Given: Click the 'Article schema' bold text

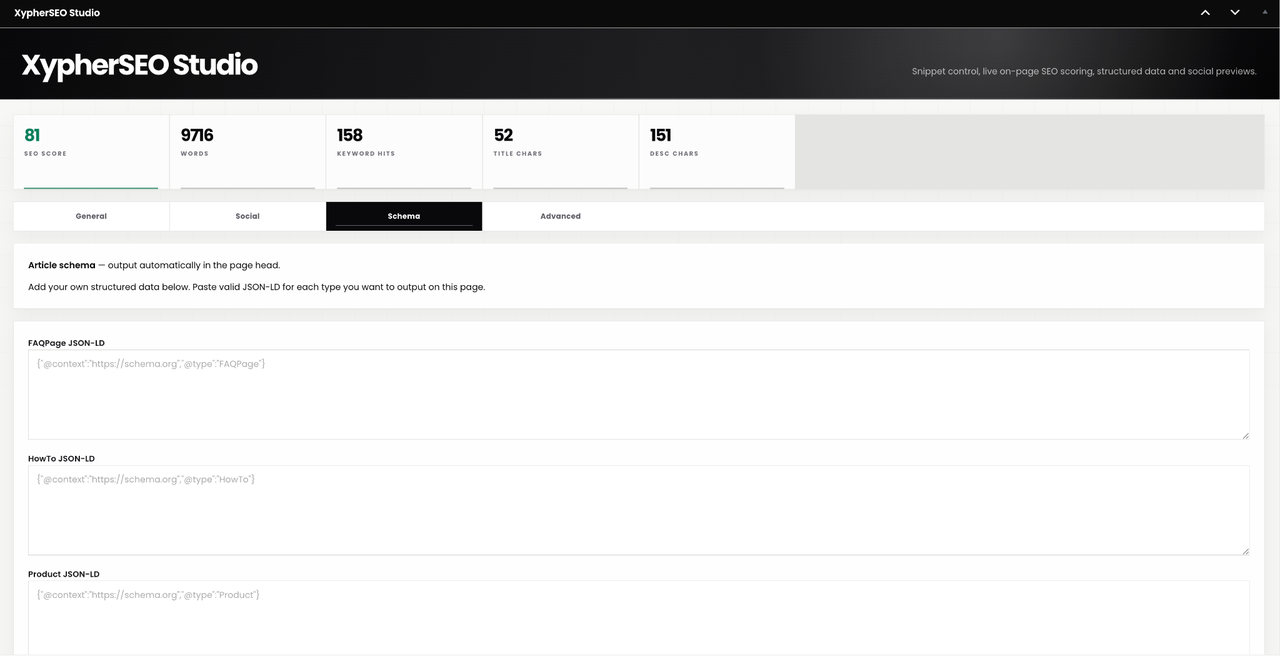Looking at the screenshot, I should (62, 265).
